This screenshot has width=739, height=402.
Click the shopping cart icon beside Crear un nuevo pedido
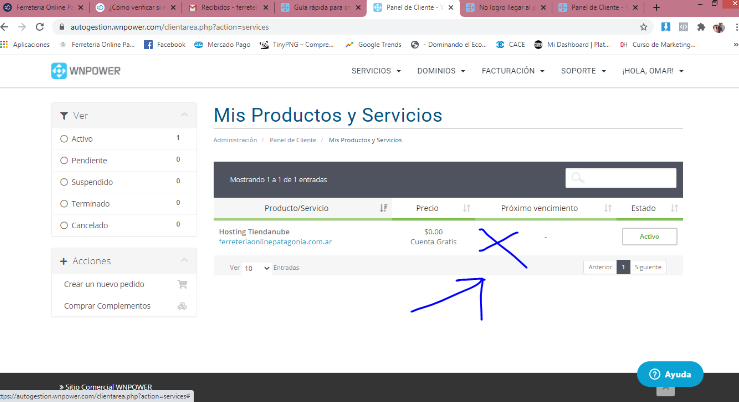click(x=182, y=284)
